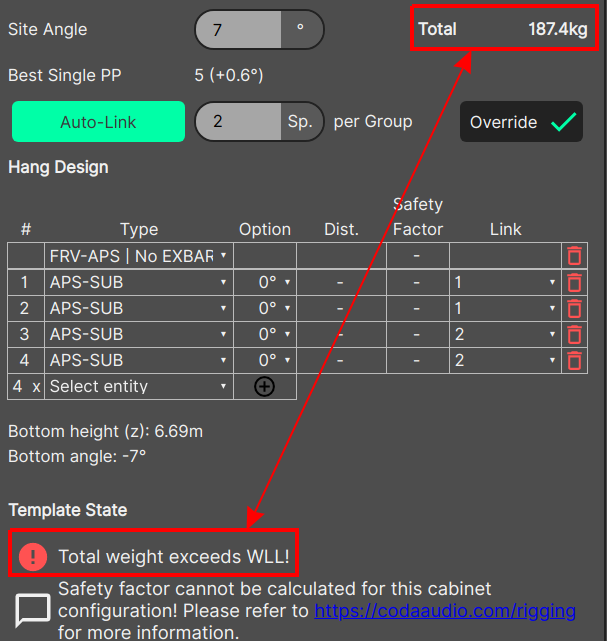Open the Select entity dropdown
This screenshot has width=607, height=641.
click(x=139, y=386)
